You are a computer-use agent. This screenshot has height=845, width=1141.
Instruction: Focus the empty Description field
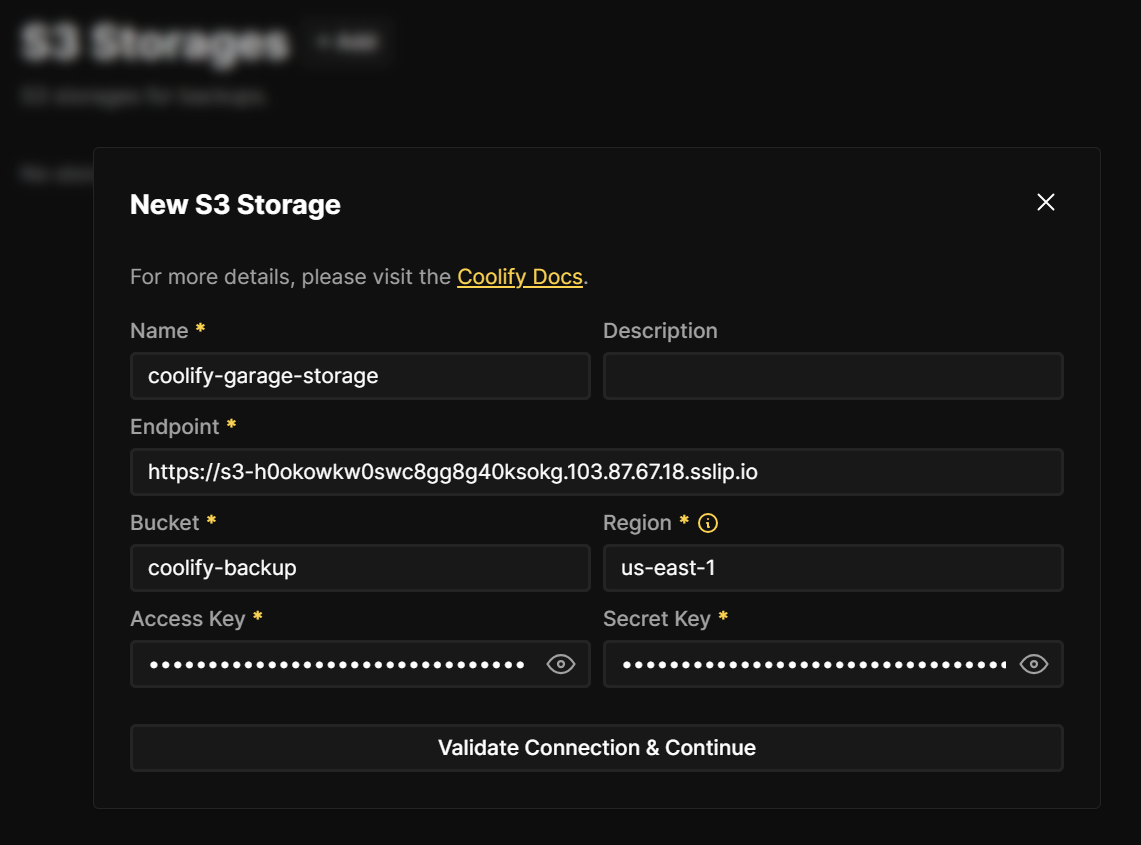[x=833, y=376]
